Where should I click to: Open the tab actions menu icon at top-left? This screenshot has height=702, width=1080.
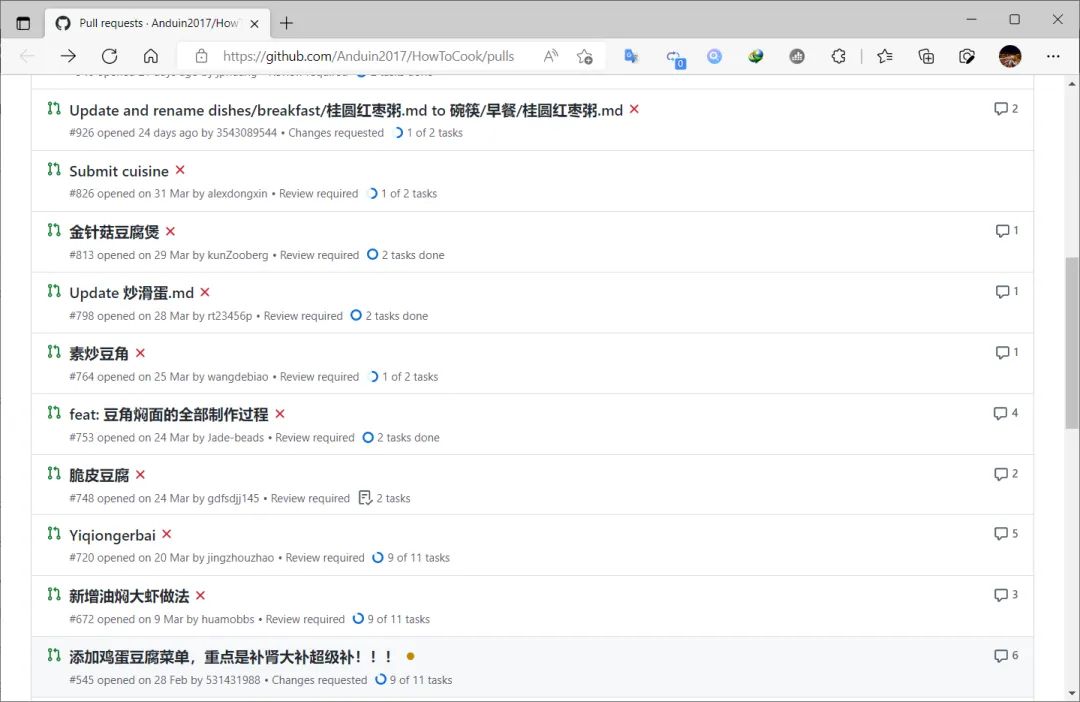(23, 23)
